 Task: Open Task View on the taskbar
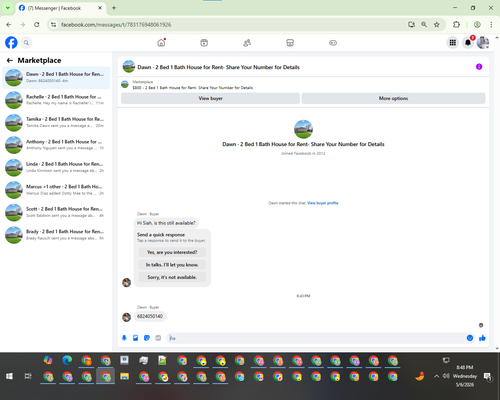click(28, 376)
